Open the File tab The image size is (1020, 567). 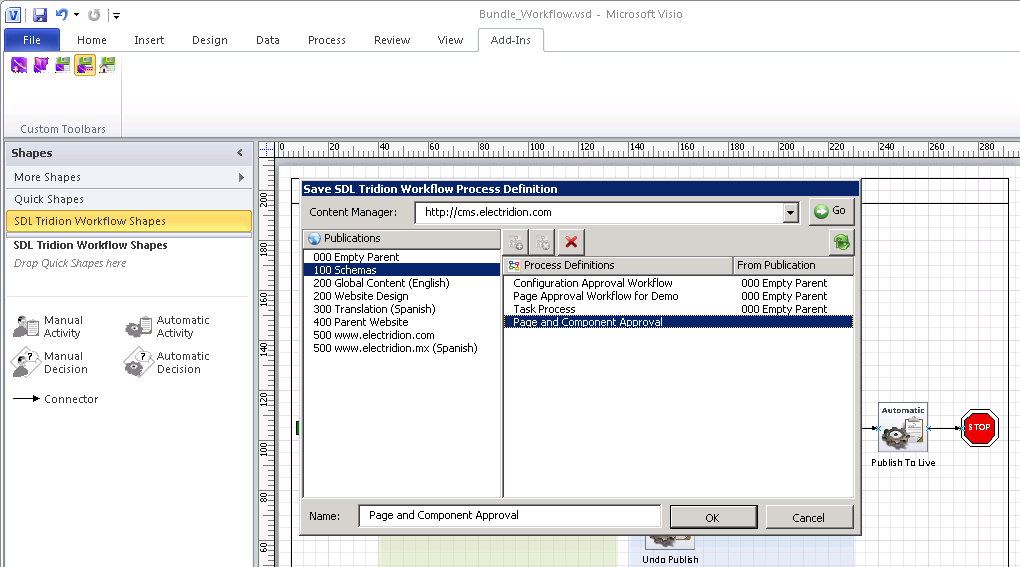click(x=32, y=40)
